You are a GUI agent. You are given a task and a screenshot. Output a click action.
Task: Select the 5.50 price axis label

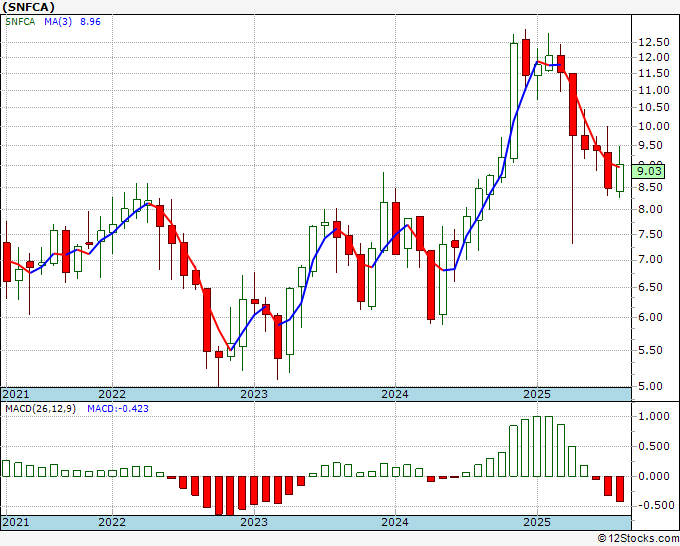(651, 350)
